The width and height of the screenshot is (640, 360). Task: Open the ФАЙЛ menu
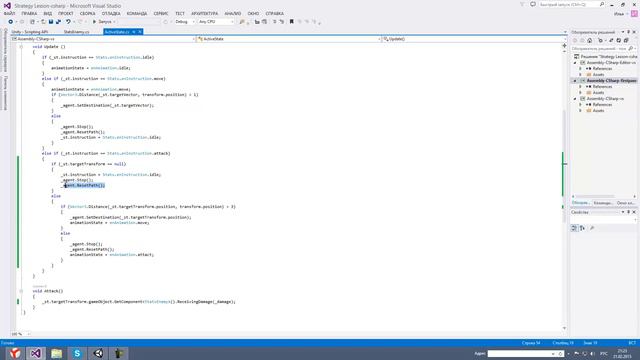pyautogui.click(x=9, y=13)
